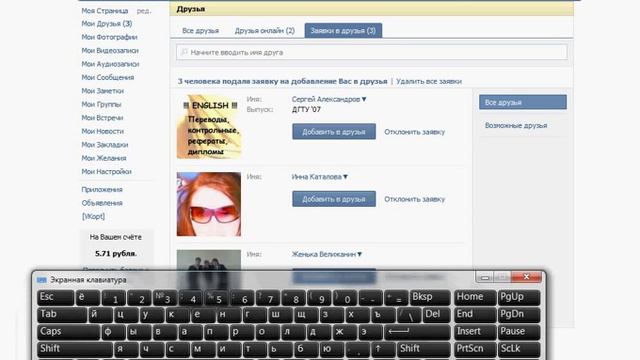Viewport: 640px width, 360px height.
Task: Open Мои Заметки
Action: [102, 91]
